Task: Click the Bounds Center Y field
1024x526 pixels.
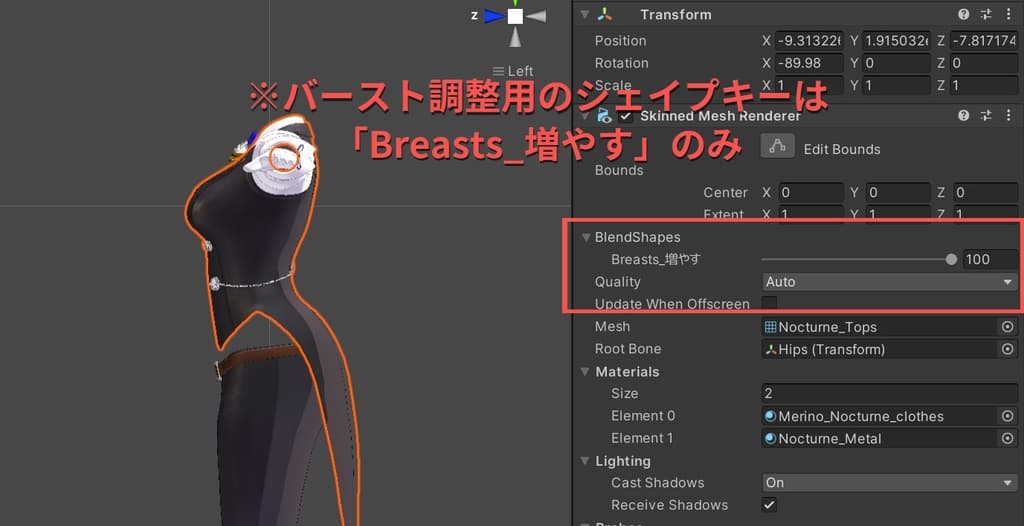Action: (x=897, y=193)
